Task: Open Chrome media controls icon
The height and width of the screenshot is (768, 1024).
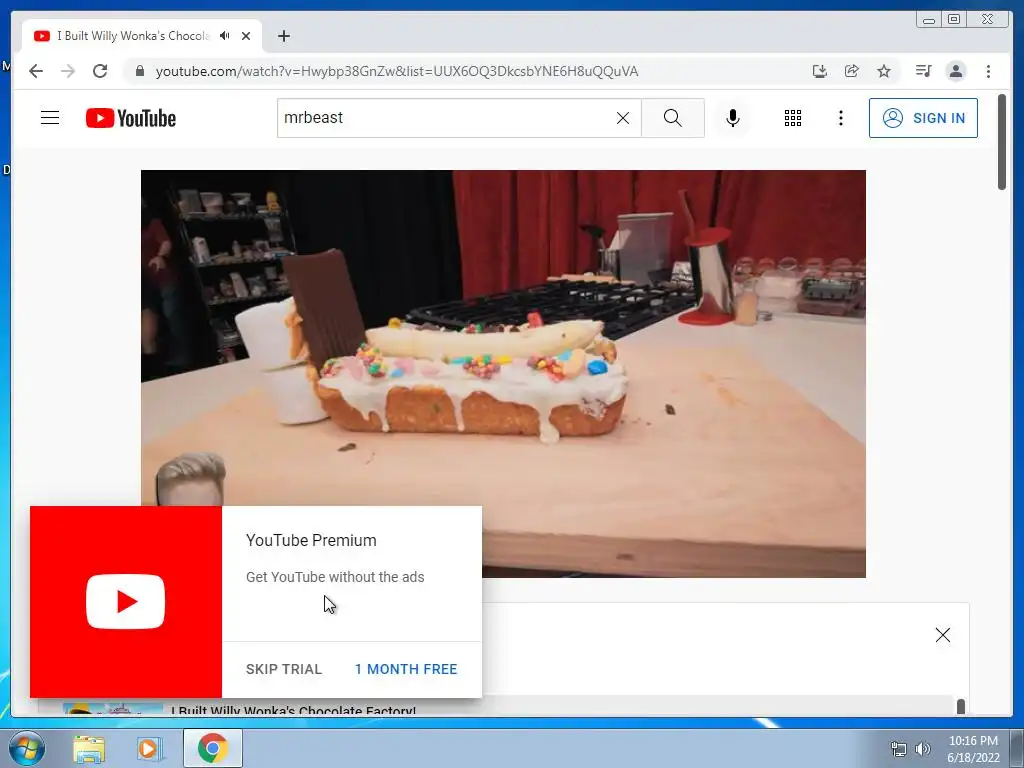Action: (x=923, y=71)
